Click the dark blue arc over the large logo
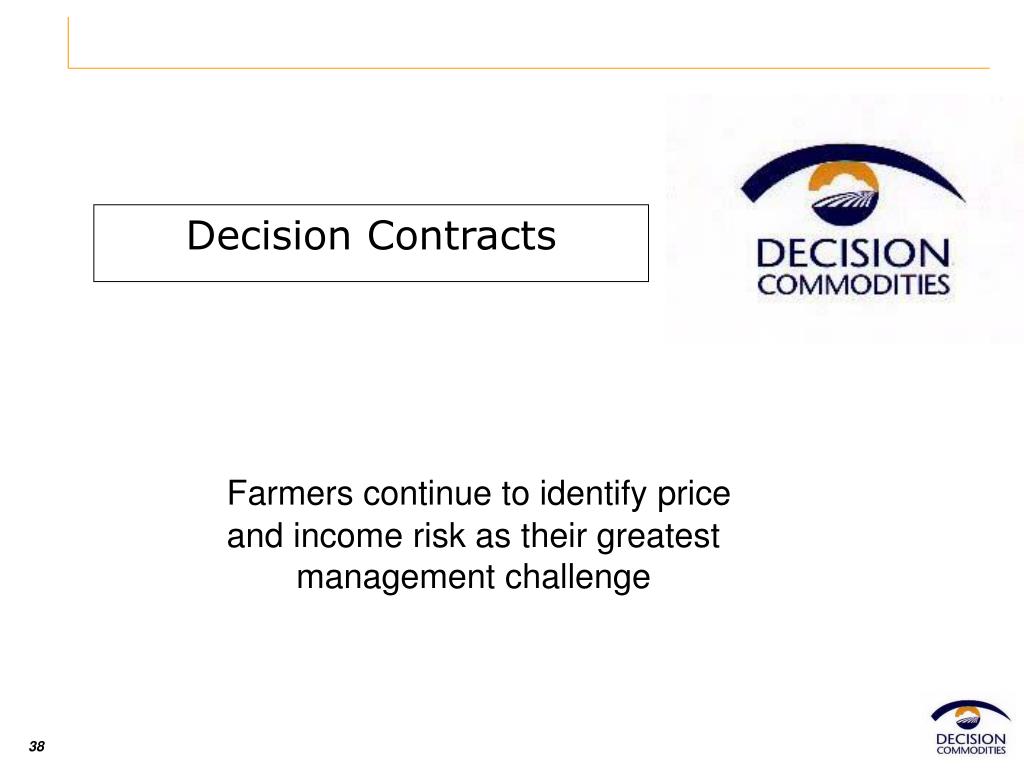The image size is (1024, 768). [852, 171]
